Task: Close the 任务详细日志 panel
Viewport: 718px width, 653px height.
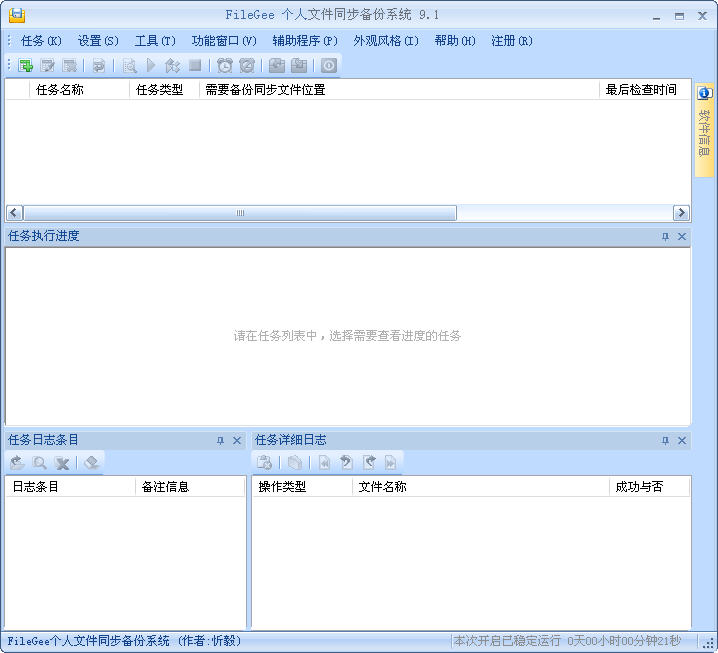Action: [682, 441]
